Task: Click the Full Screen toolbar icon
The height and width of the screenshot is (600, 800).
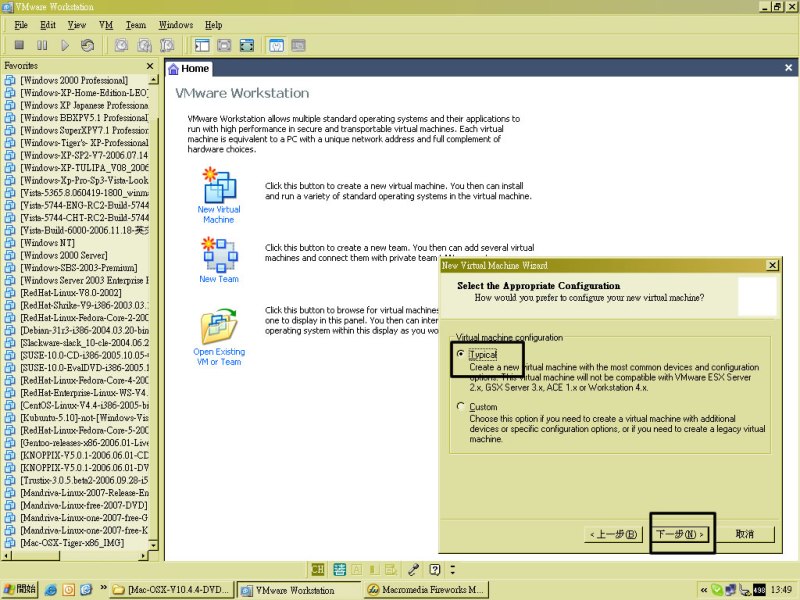Action: pos(247,45)
